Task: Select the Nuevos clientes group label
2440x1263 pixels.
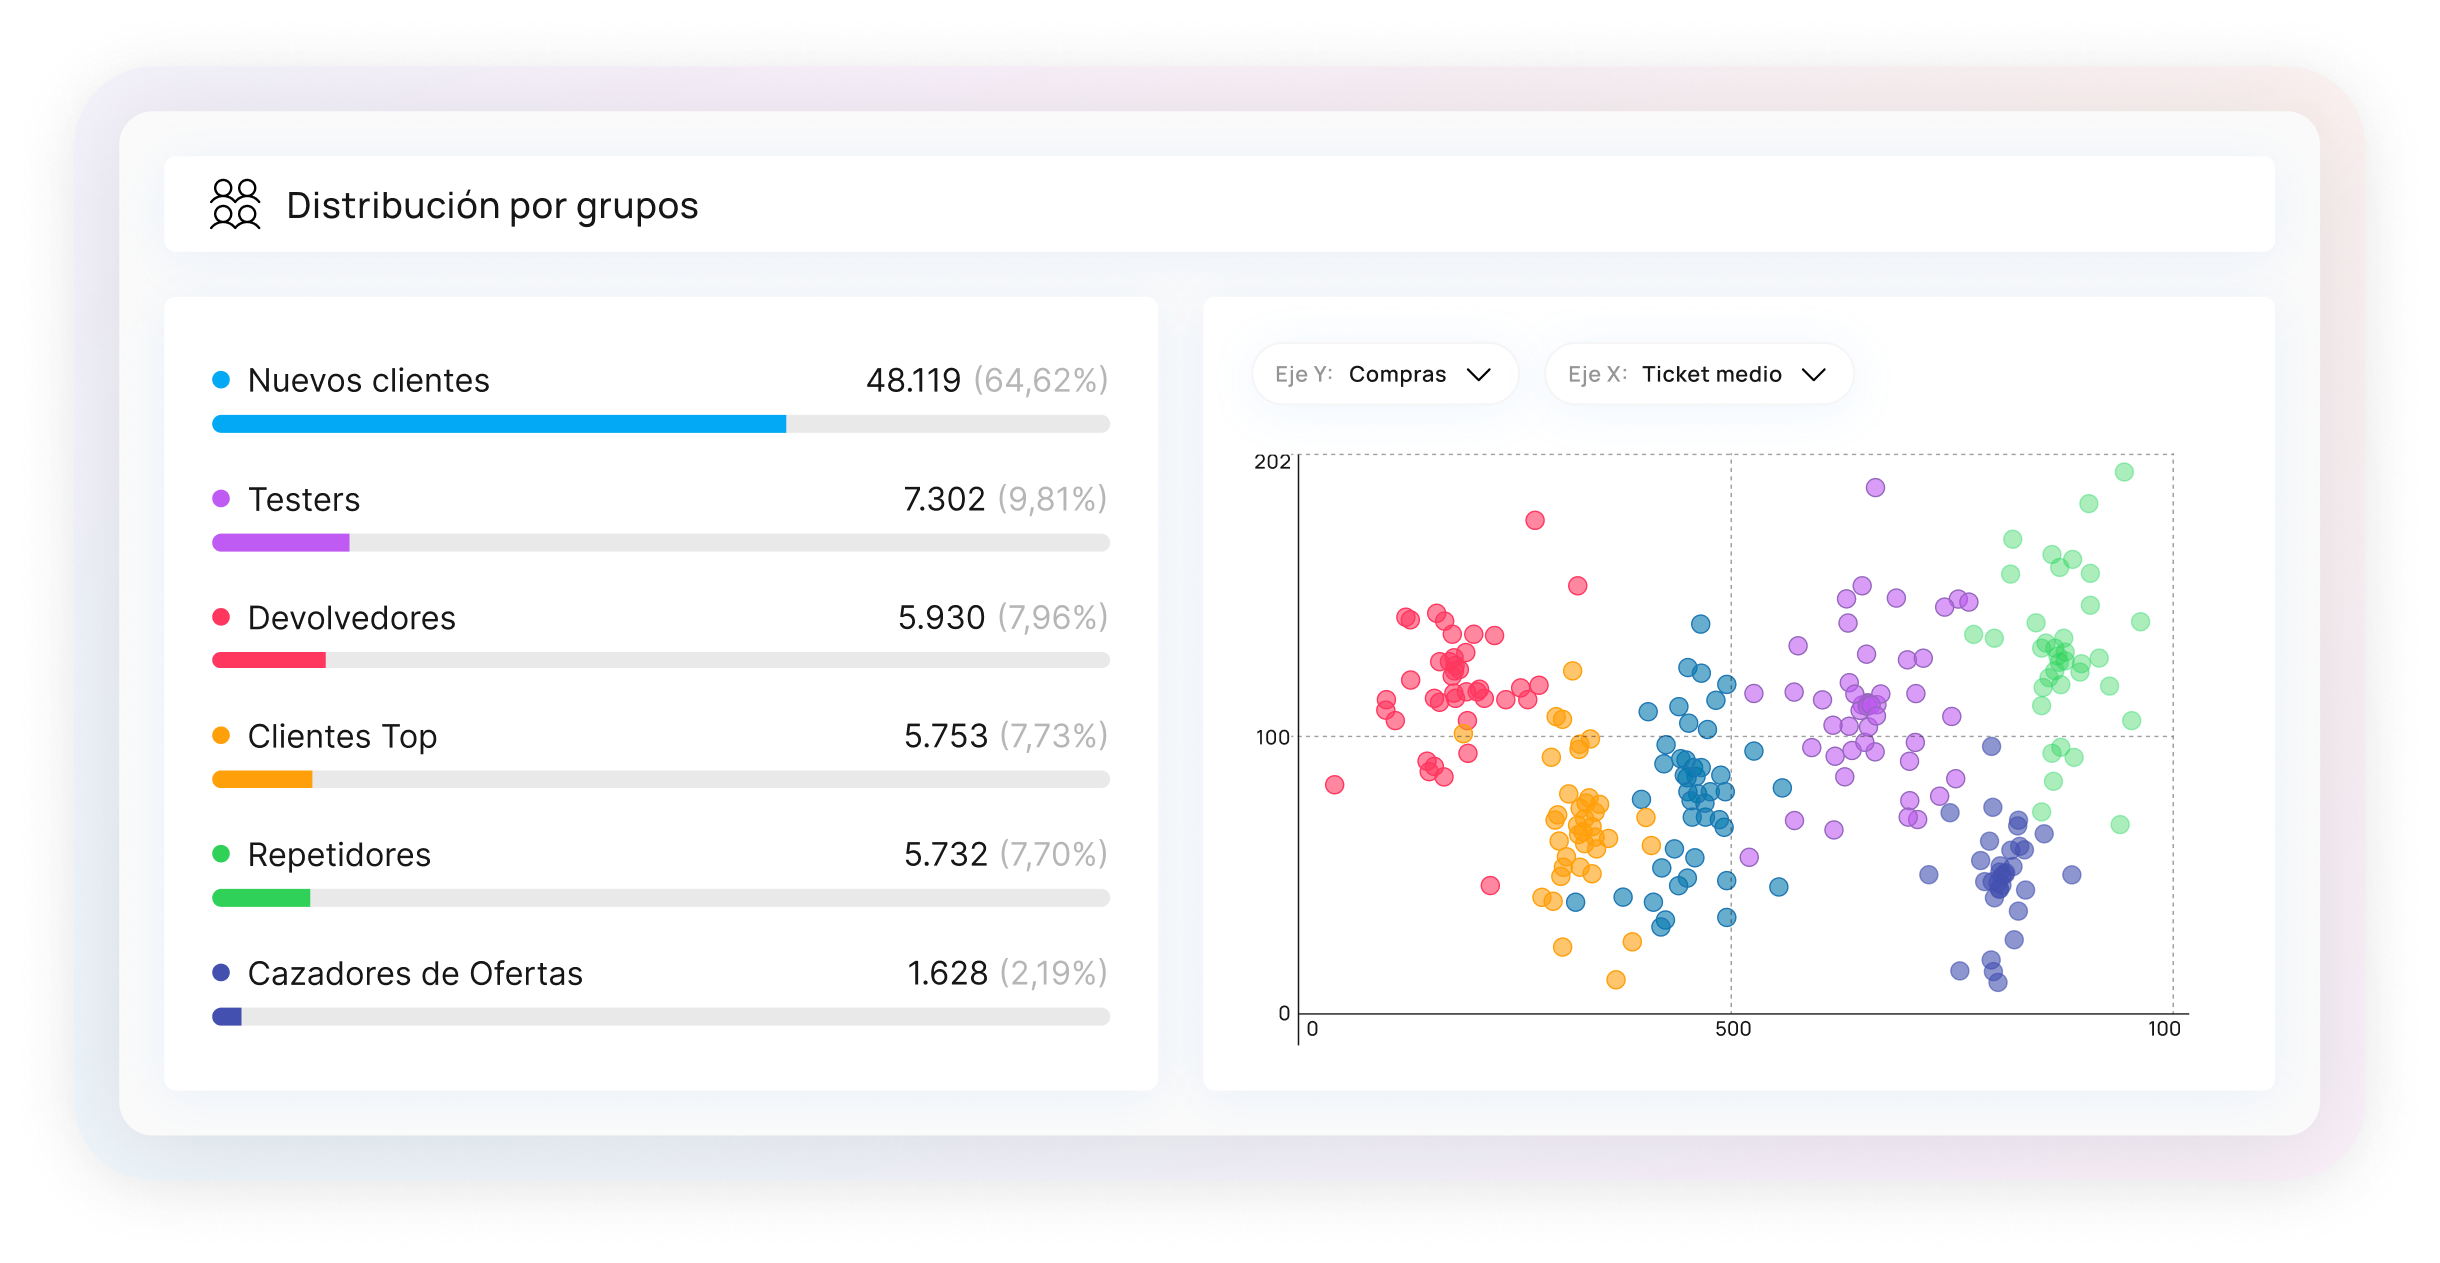Action: click(368, 380)
